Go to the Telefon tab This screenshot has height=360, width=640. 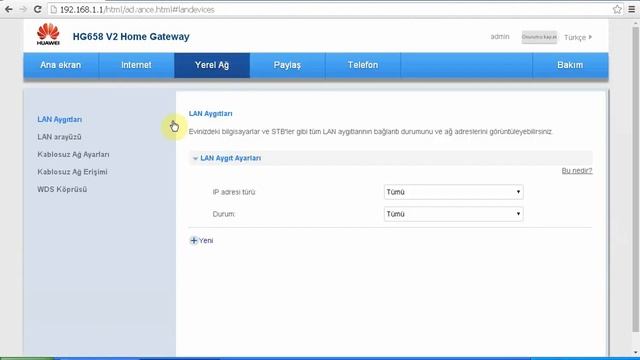363,65
